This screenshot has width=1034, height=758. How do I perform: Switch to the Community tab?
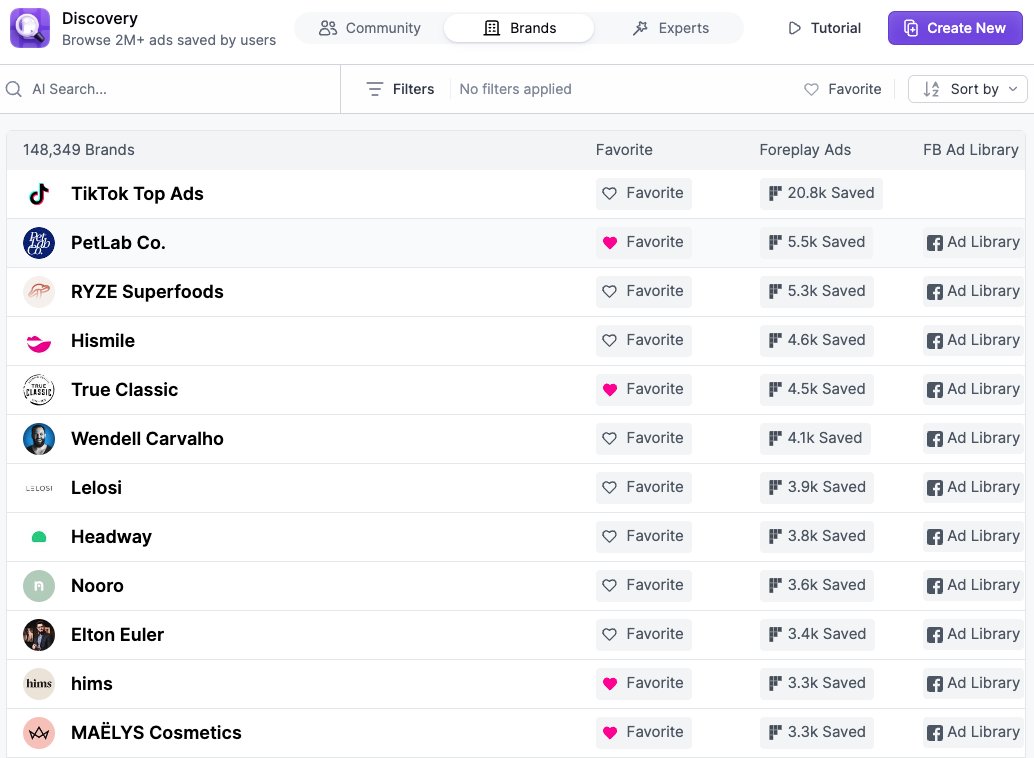coord(370,28)
